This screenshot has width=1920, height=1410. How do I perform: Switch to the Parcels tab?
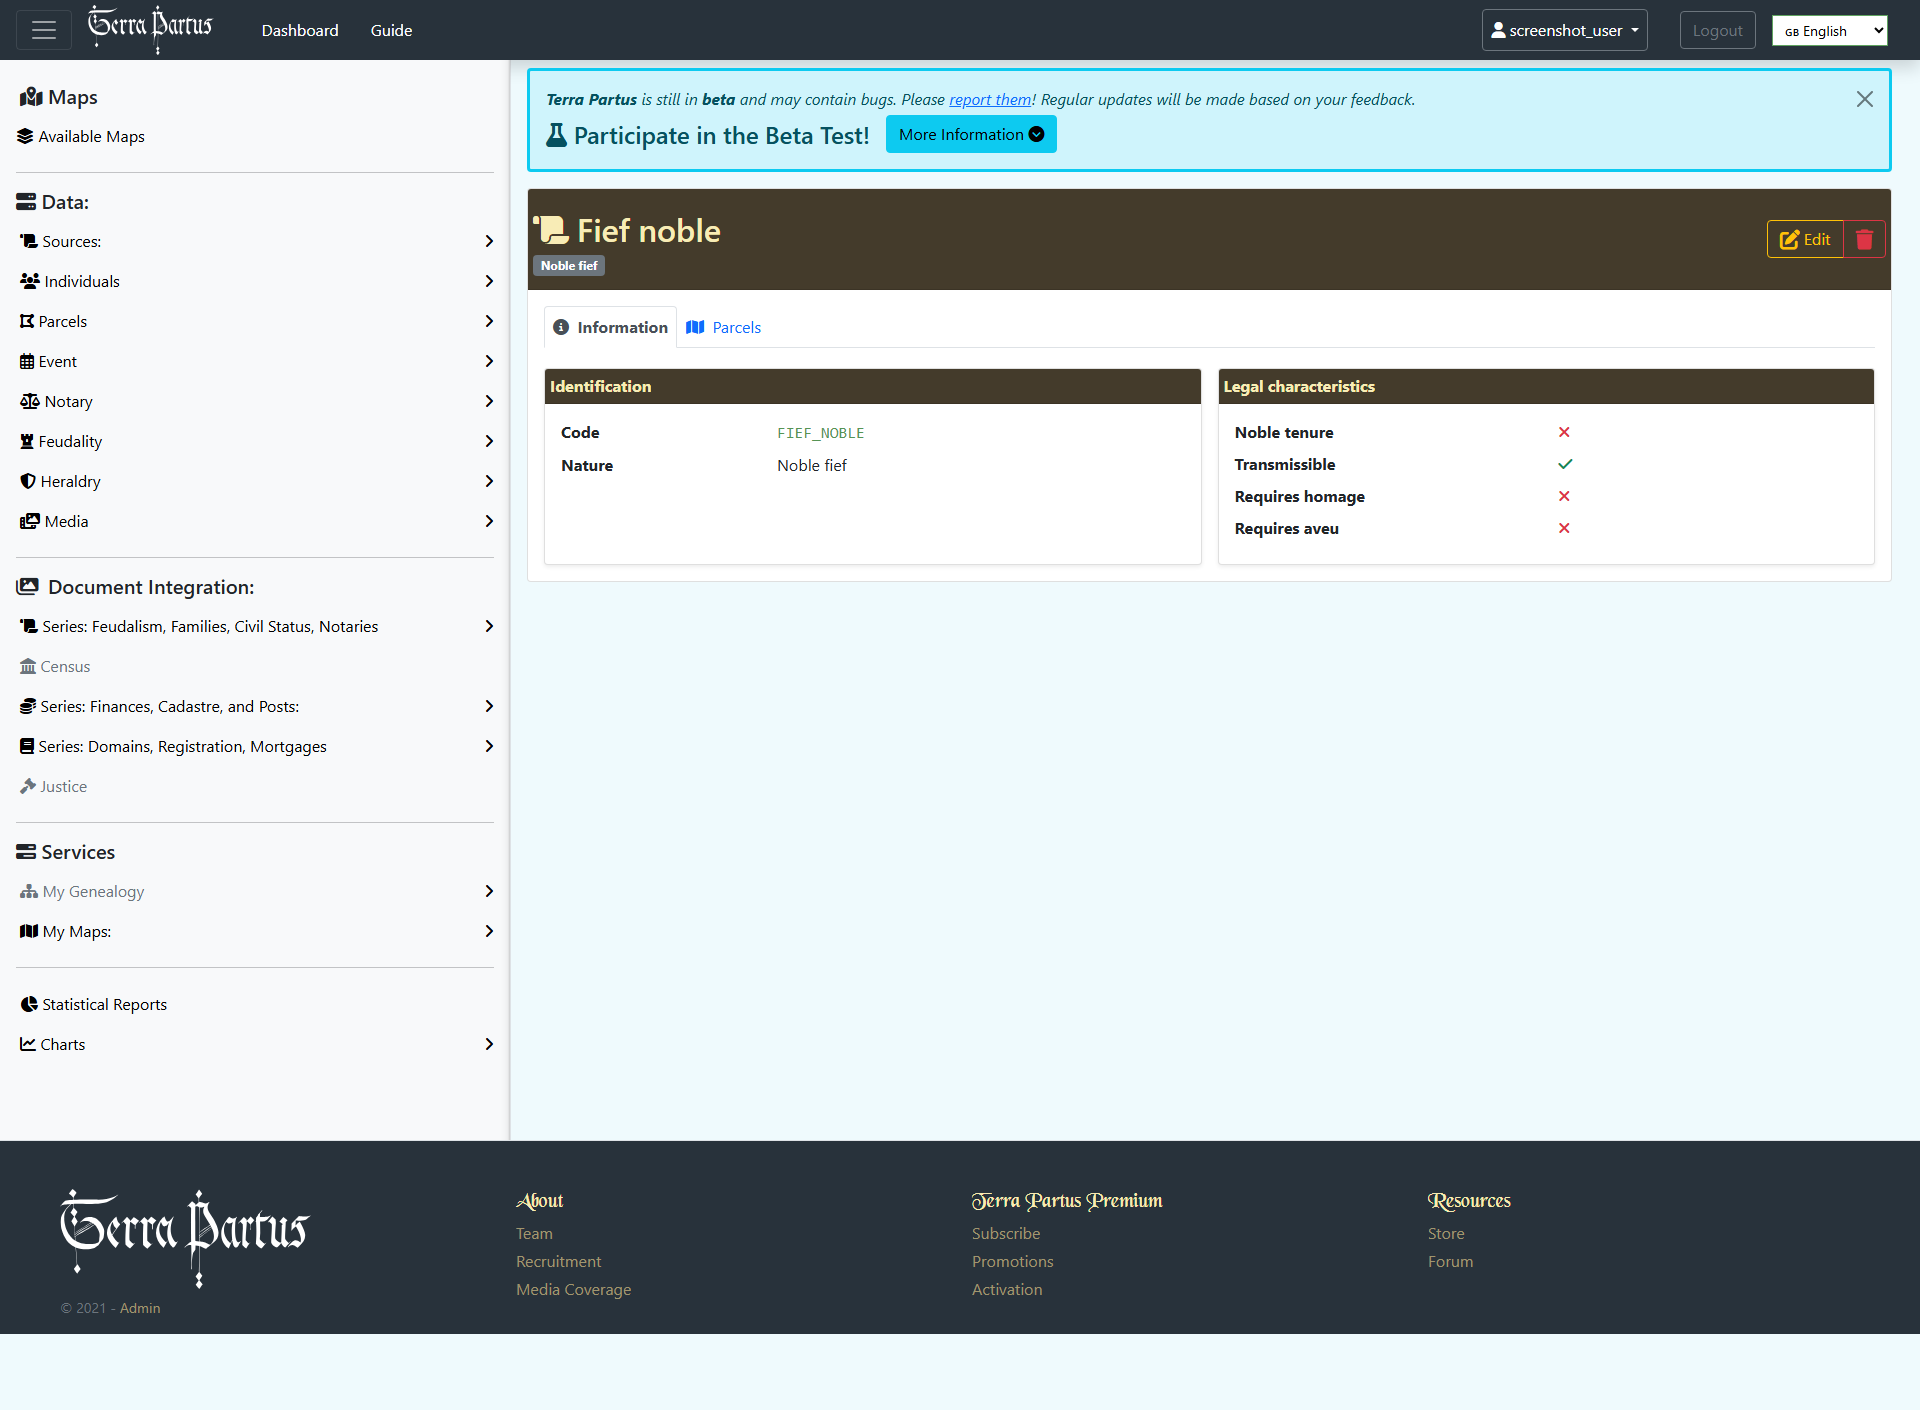pyautogui.click(x=724, y=327)
